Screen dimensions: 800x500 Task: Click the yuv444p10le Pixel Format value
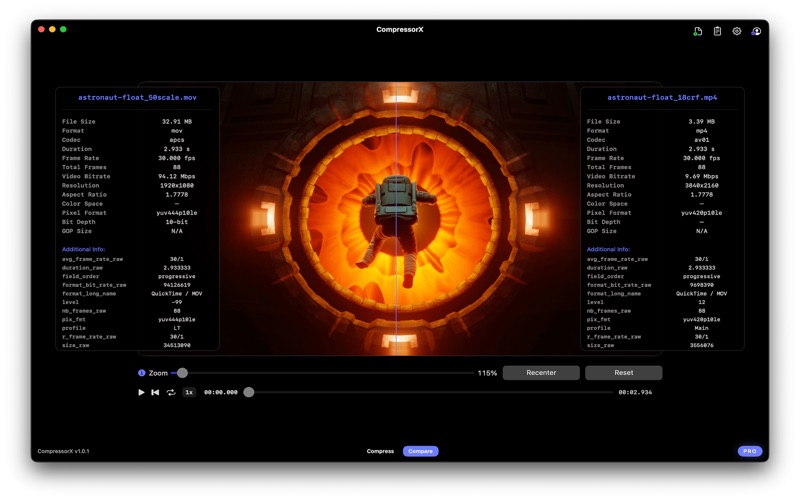(177, 213)
